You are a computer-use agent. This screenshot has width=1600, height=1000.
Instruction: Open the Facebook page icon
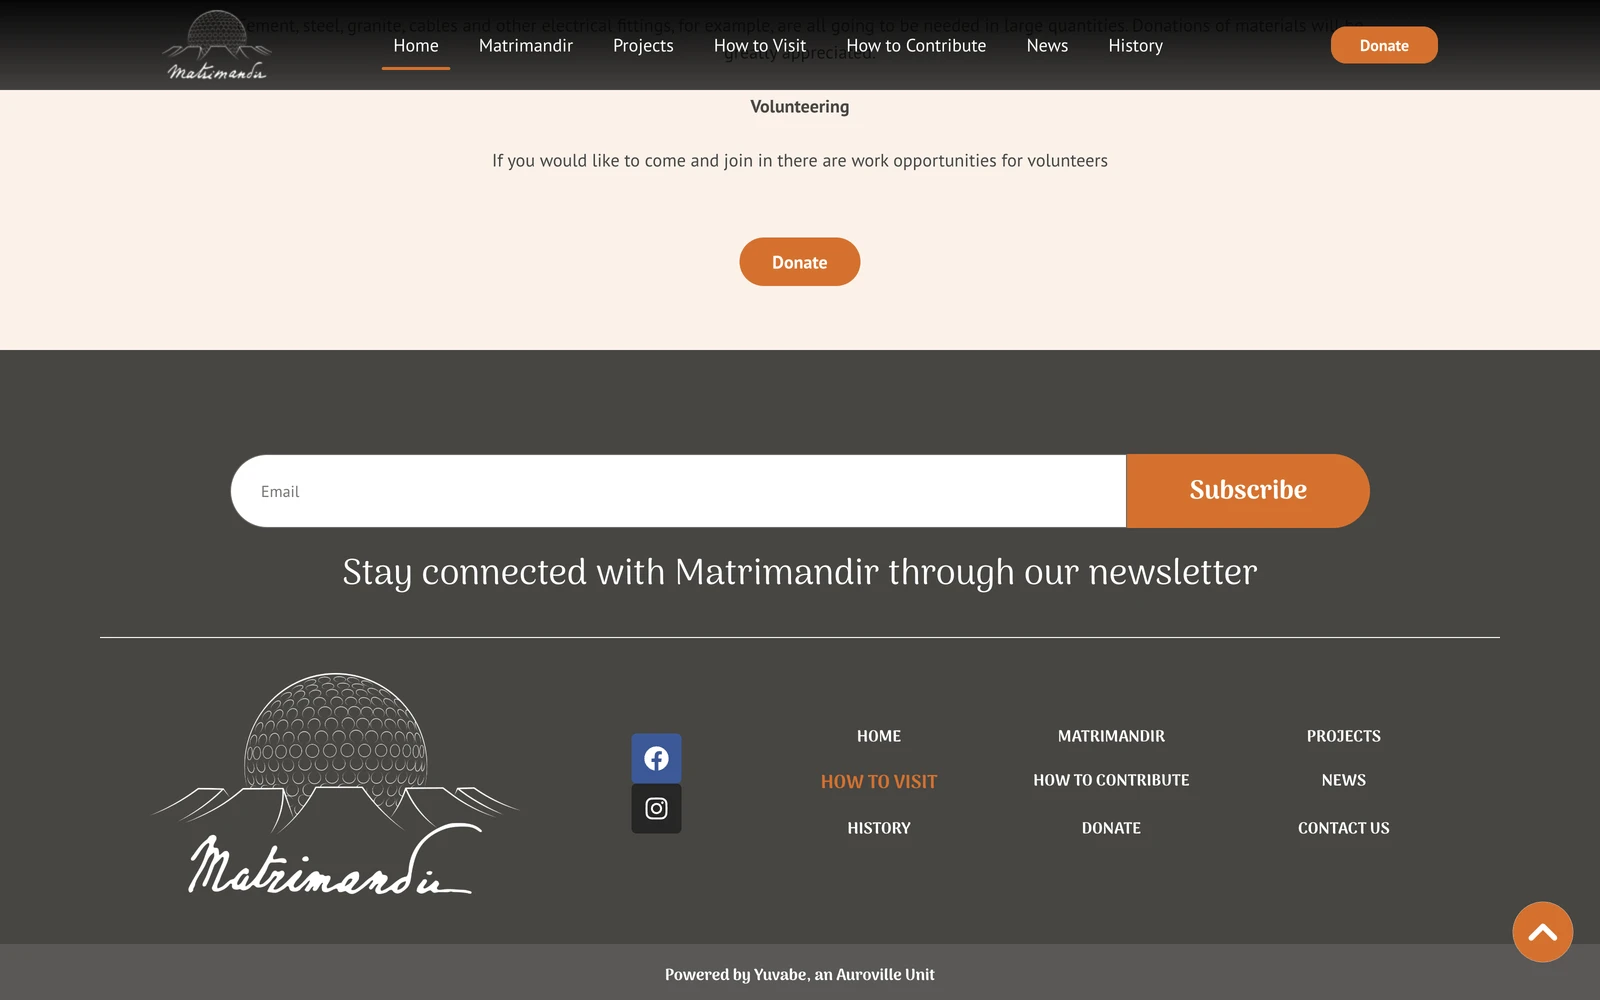click(656, 758)
